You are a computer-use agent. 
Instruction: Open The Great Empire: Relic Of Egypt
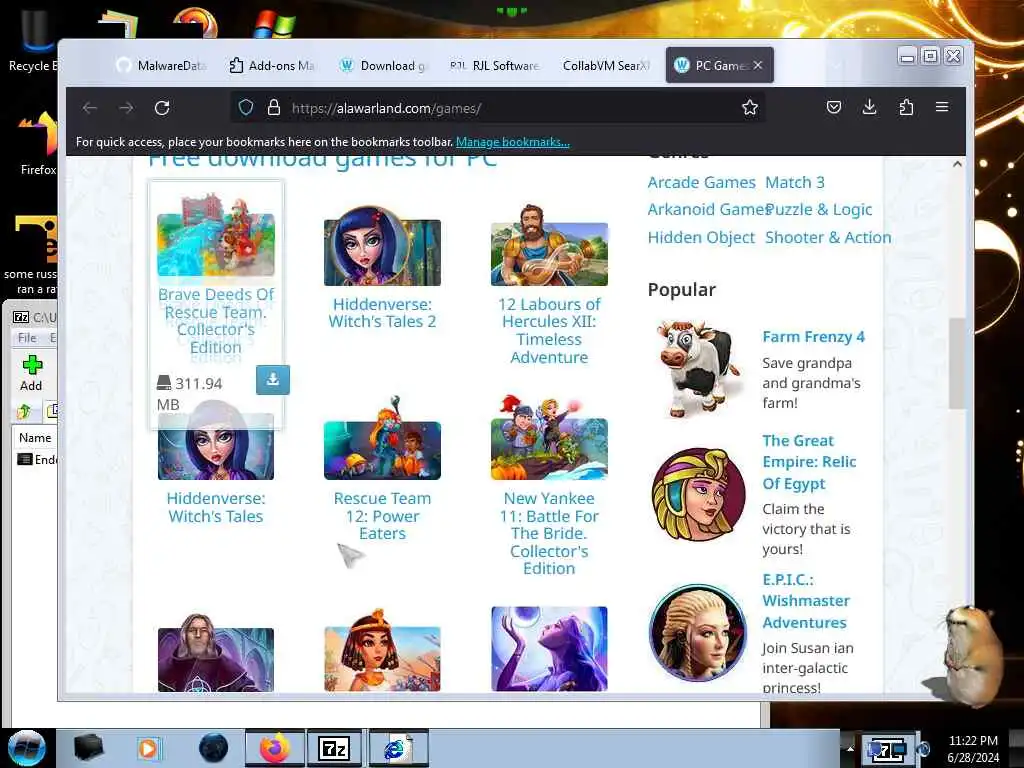(x=809, y=462)
